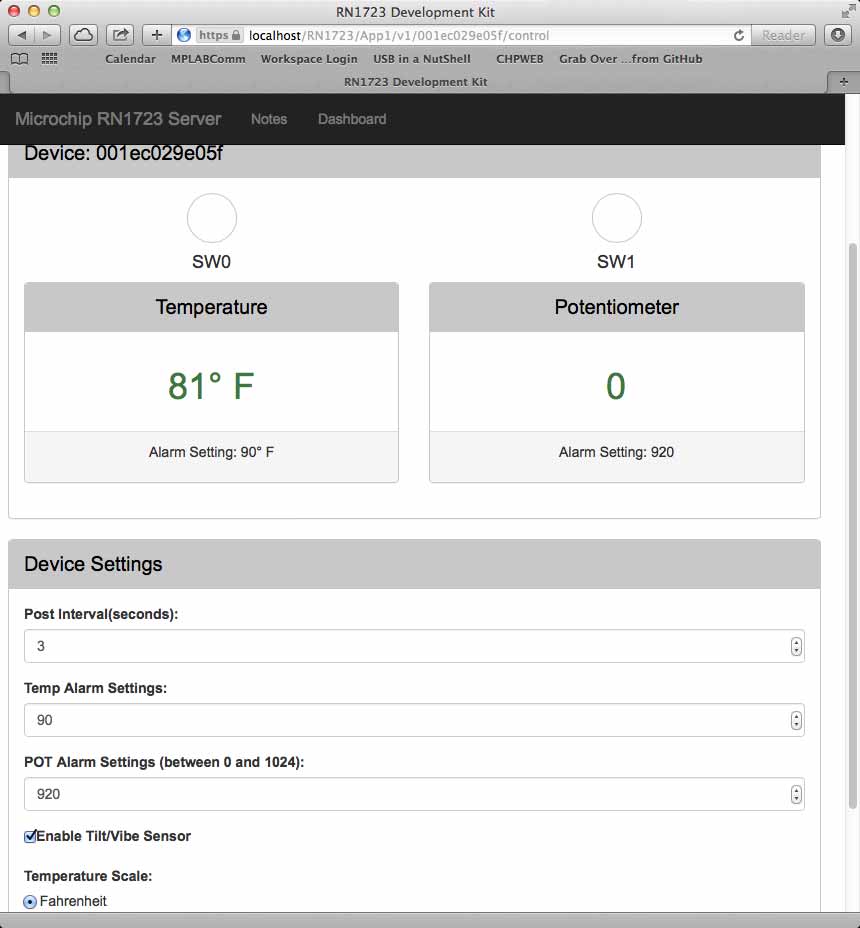The width and height of the screenshot is (860, 928).
Task: Click the Microchip RN1723 Server brand link
Action: pyautogui.click(x=118, y=119)
